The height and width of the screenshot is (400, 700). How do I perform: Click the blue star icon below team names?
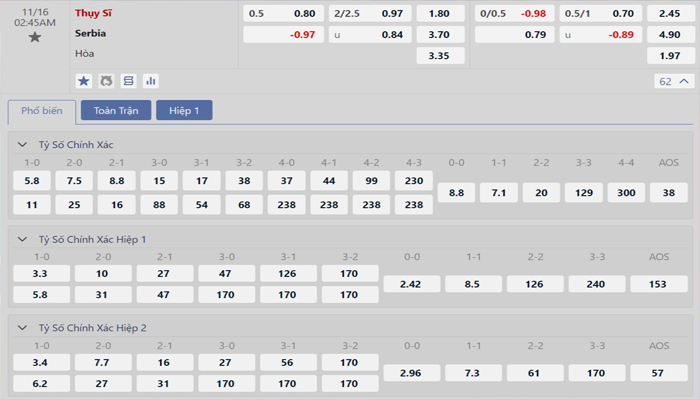[84, 80]
